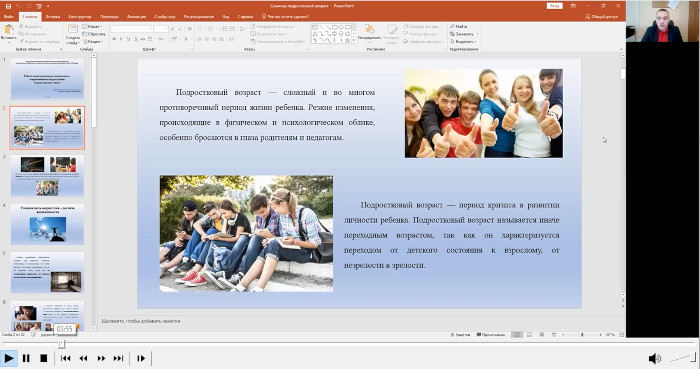Open the Заменить replace dropdown
This screenshot has width=700, height=369.
[464, 34]
